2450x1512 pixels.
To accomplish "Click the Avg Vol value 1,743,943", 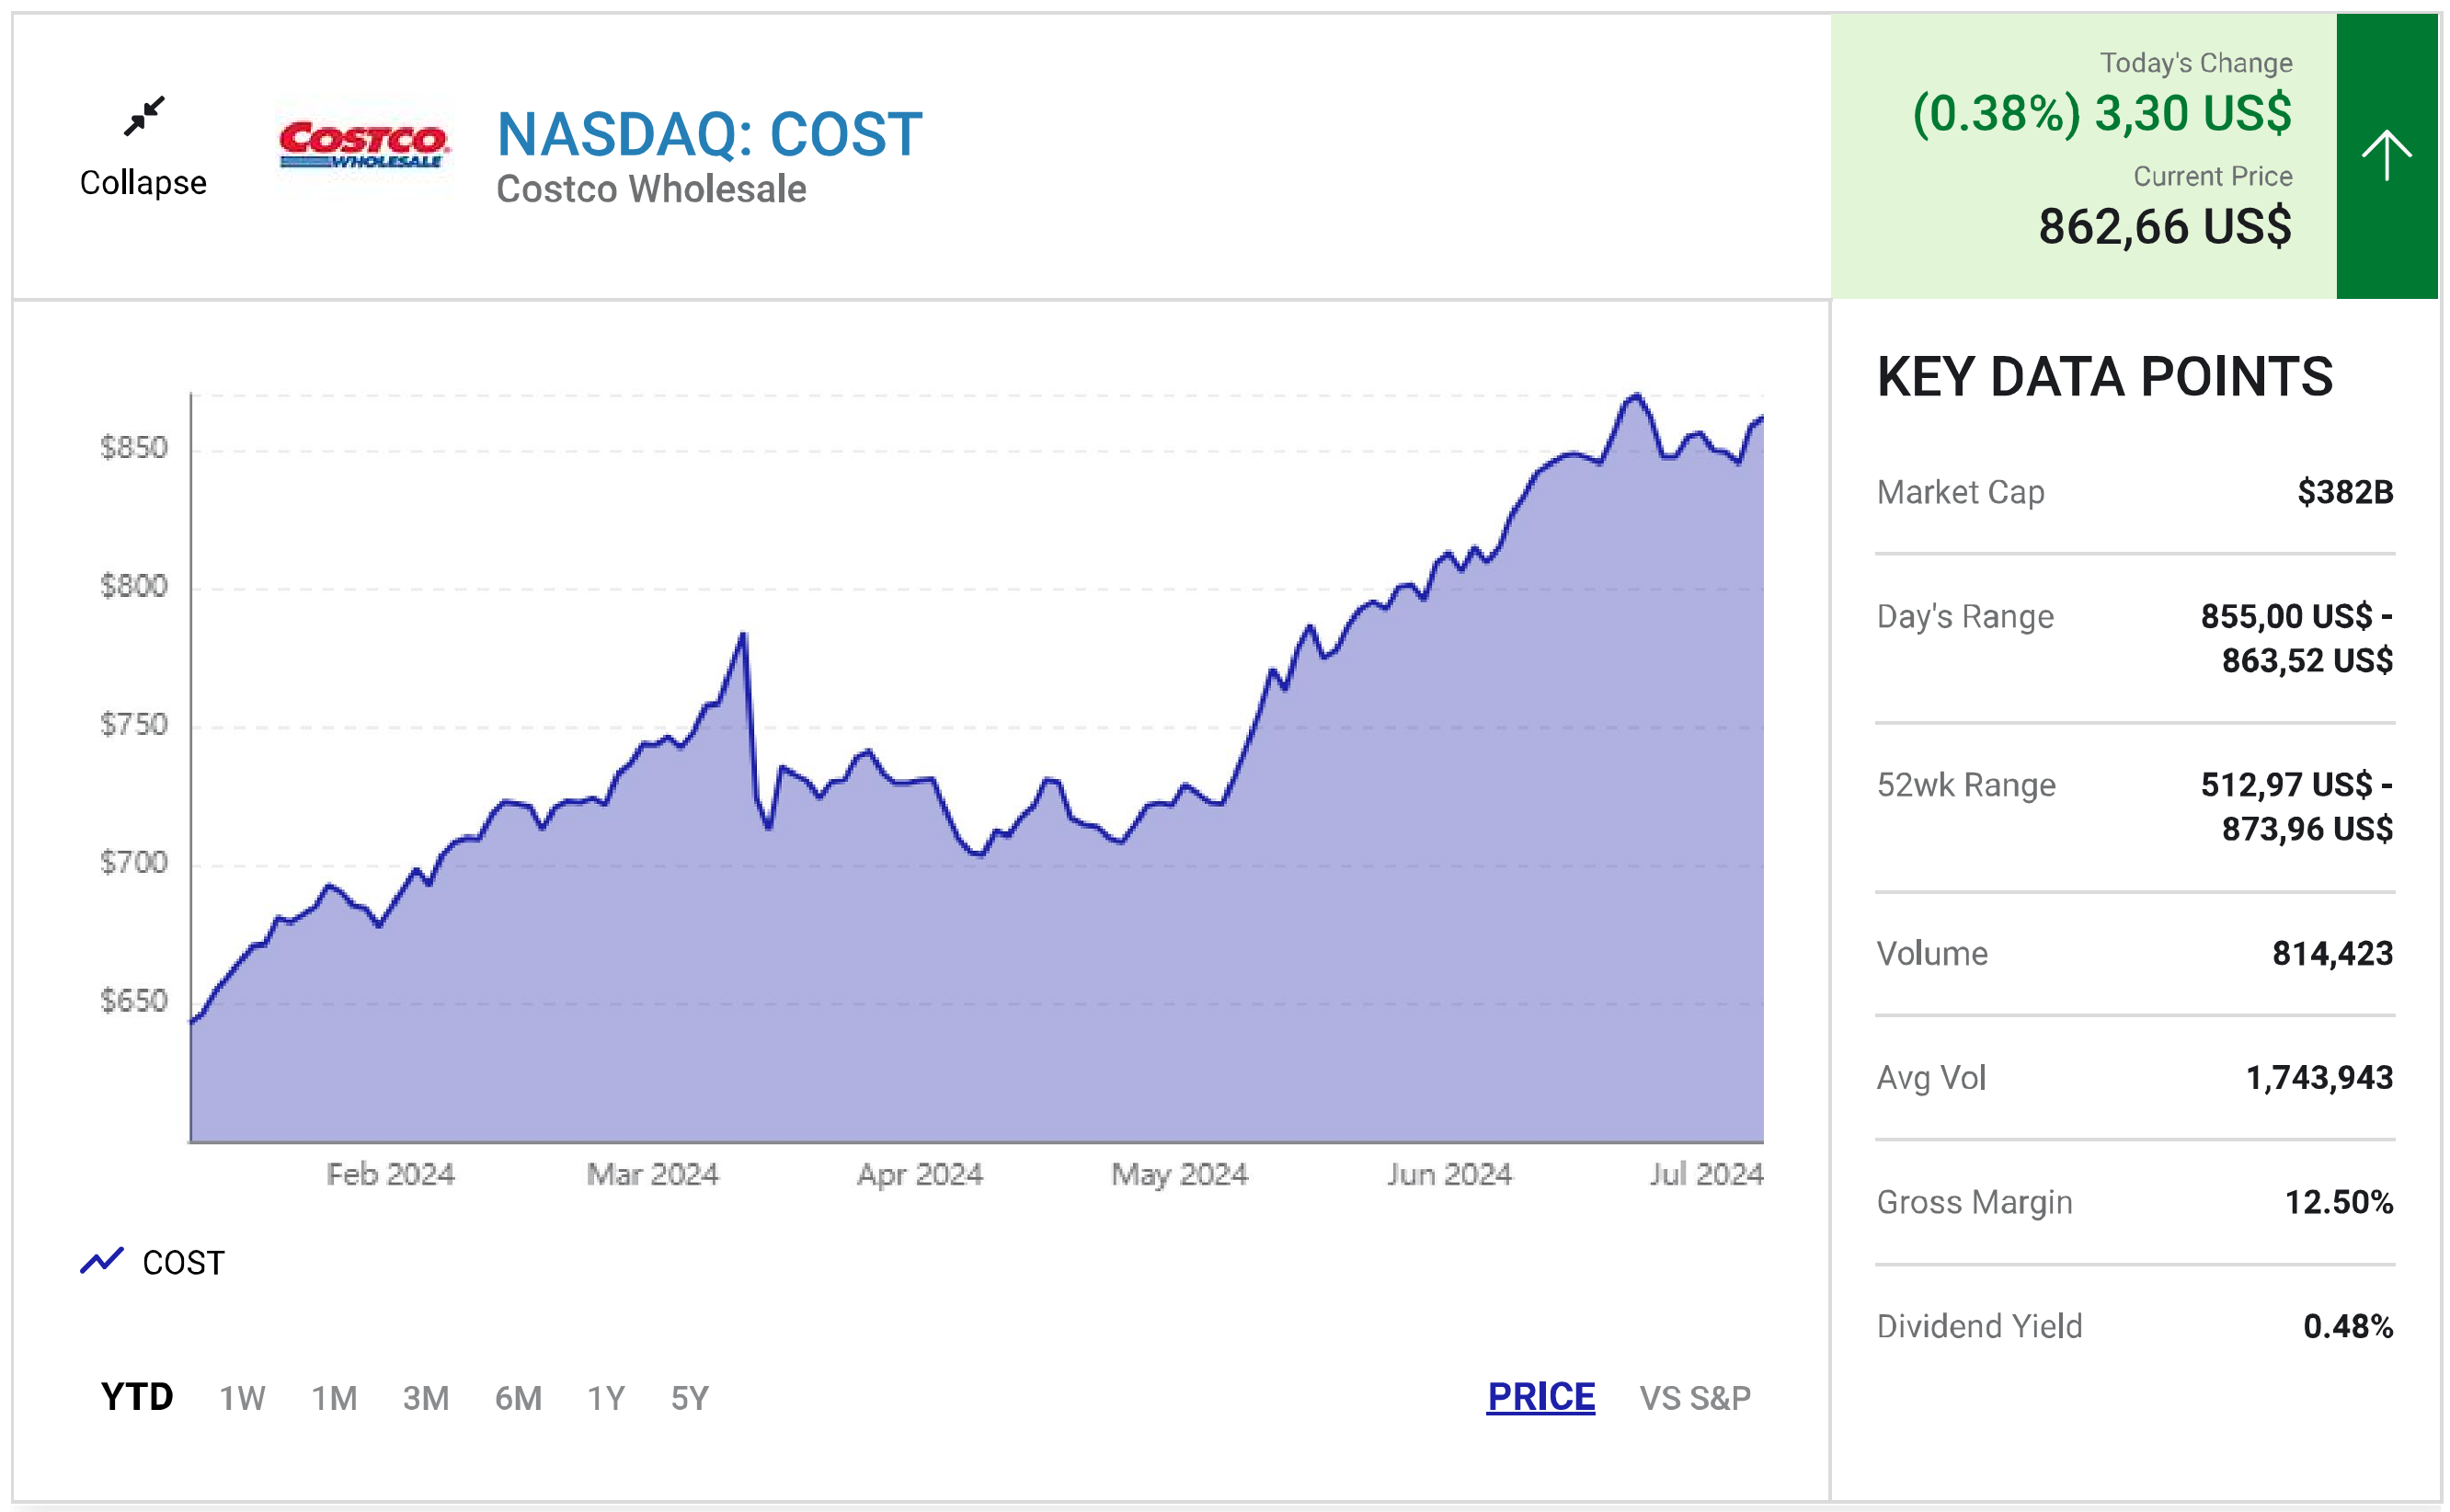I will coord(2320,1077).
